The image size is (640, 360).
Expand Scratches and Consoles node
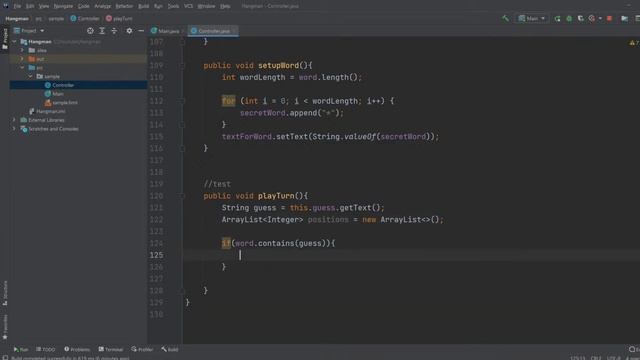[14, 129]
